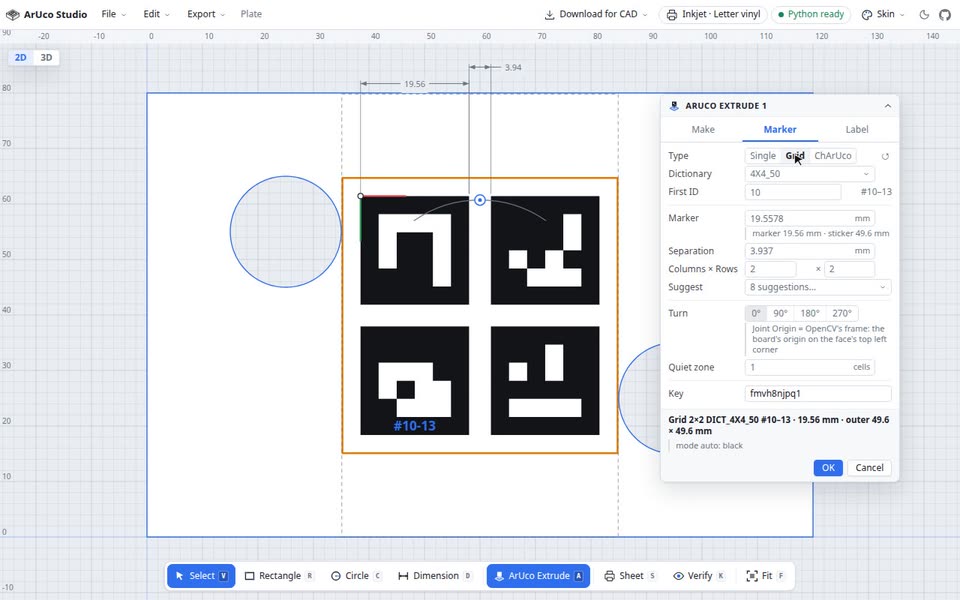The image size is (960, 600).
Task: Fit view with Fit tool
Action: click(x=765, y=576)
